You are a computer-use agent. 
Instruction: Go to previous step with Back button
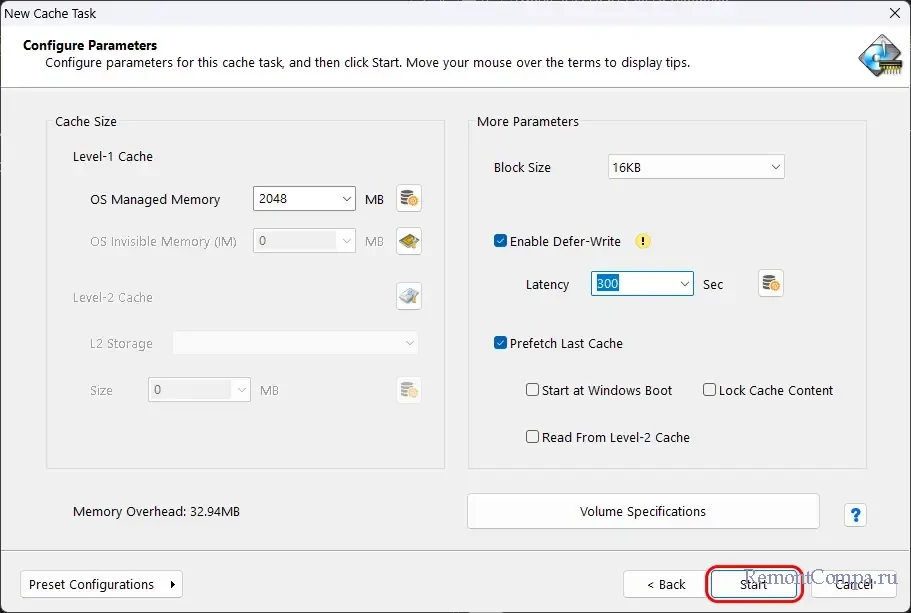coord(666,584)
